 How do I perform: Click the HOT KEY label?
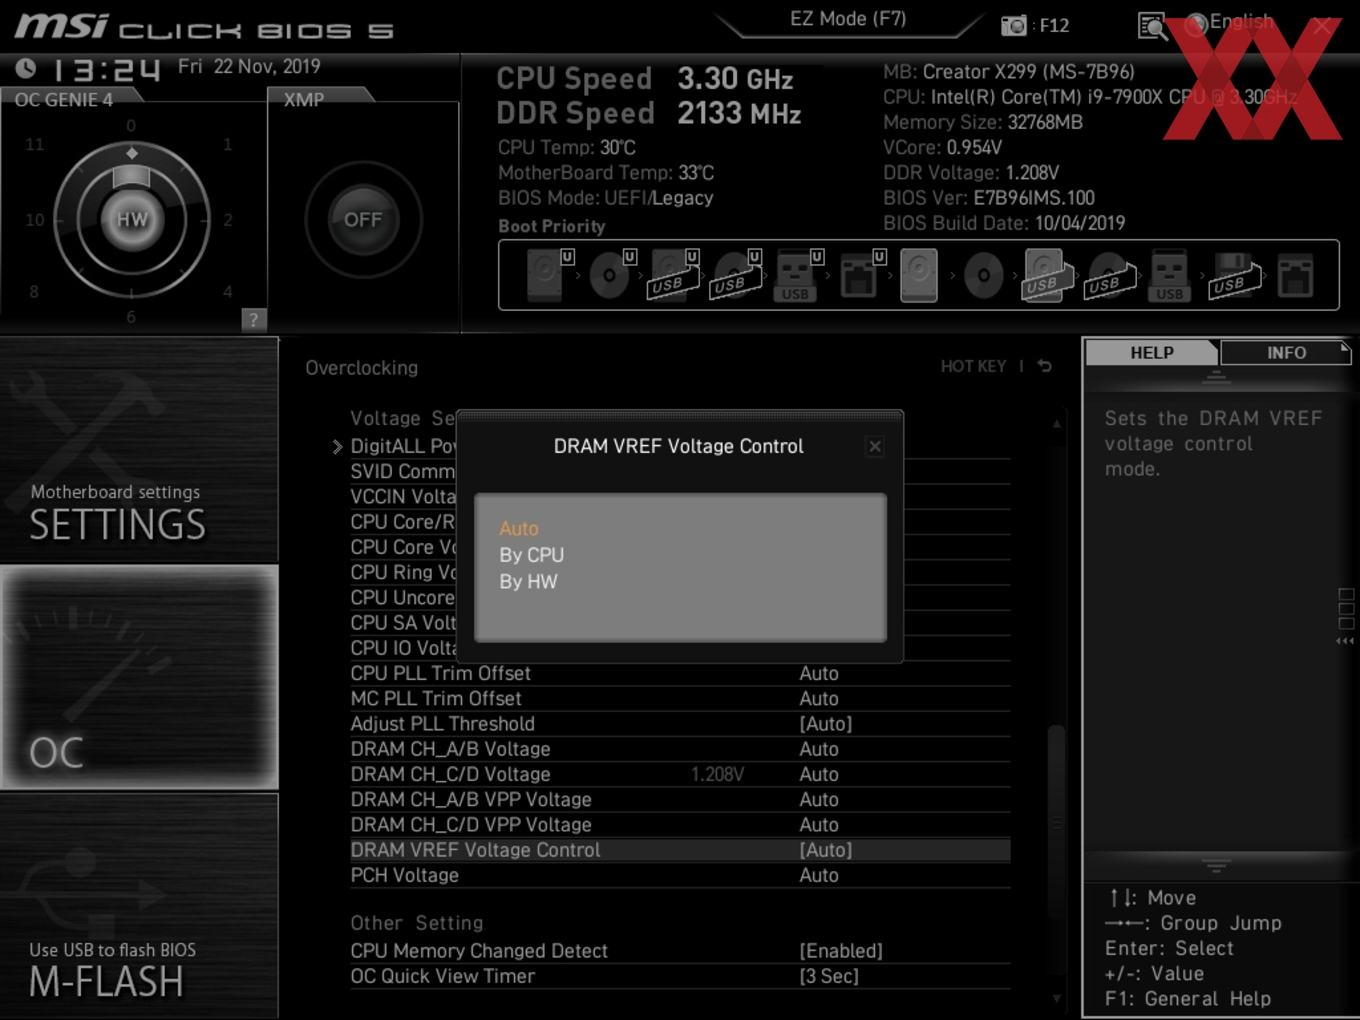tap(973, 366)
